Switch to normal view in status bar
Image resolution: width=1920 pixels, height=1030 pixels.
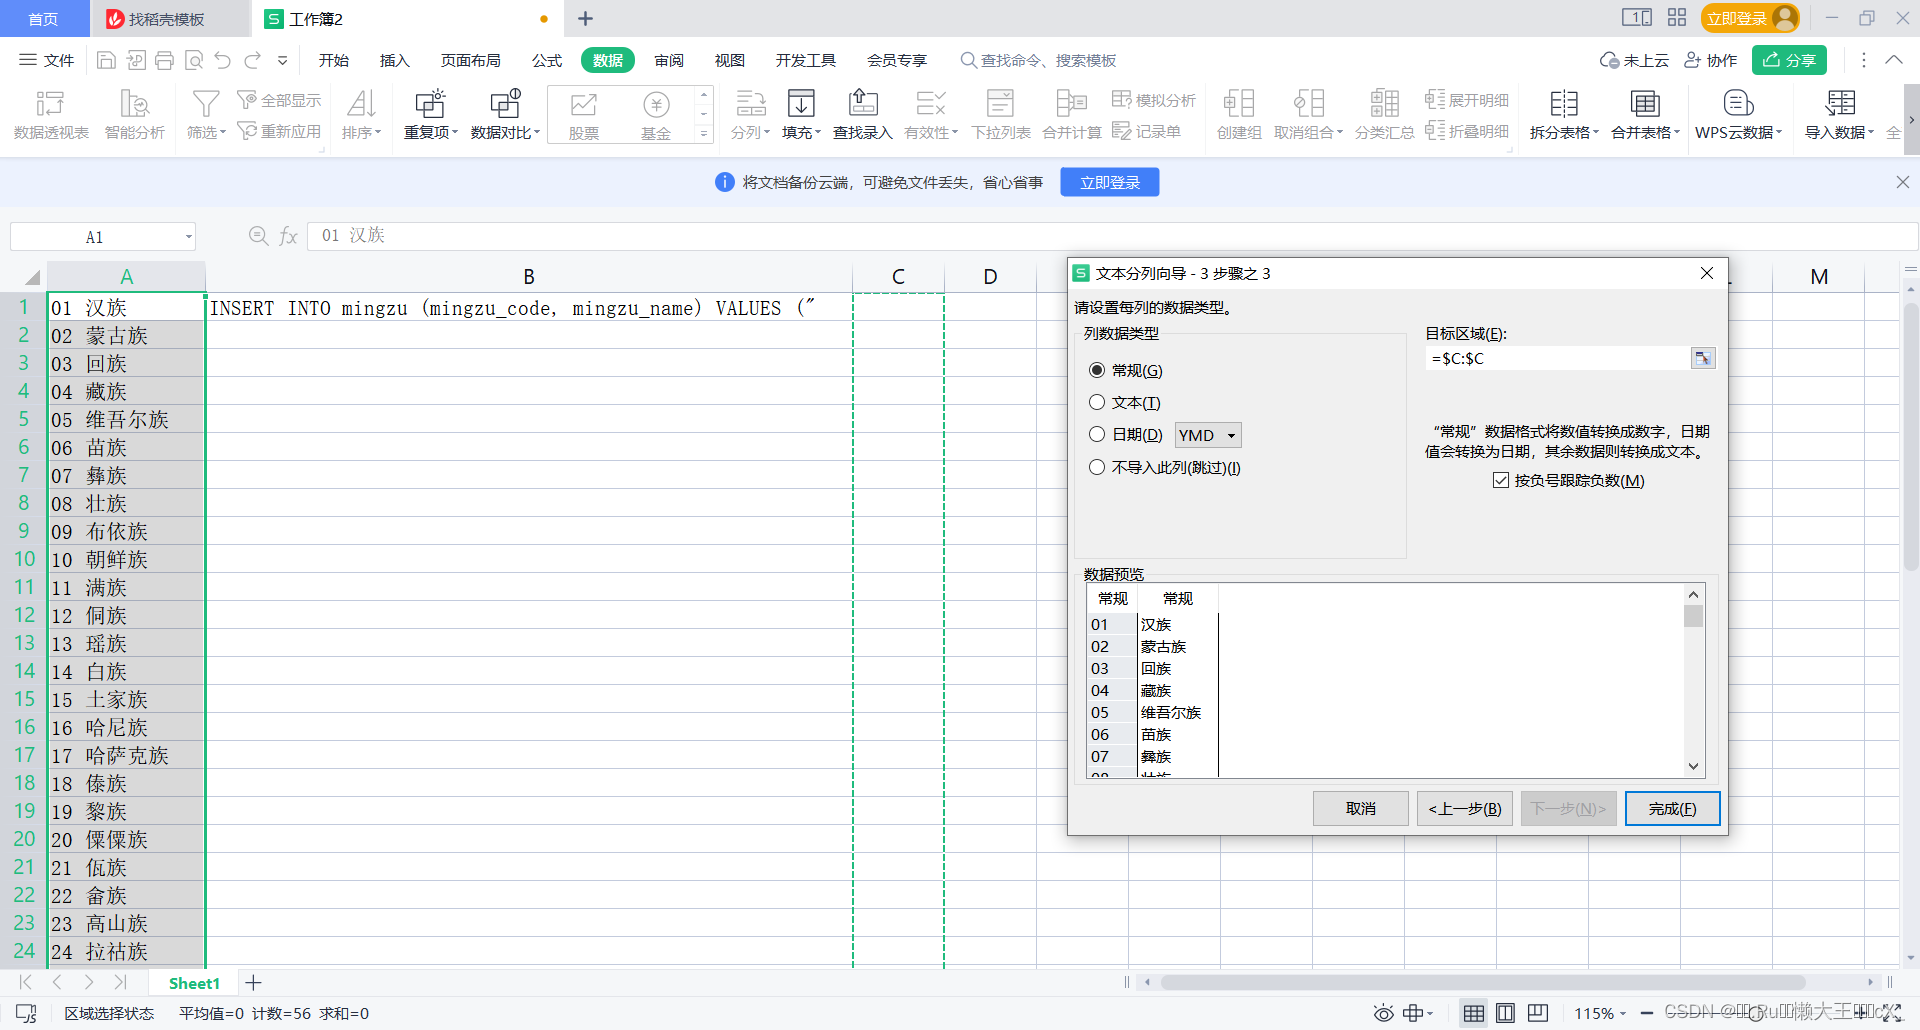pyautogui.click(x=1473, y=1013)
